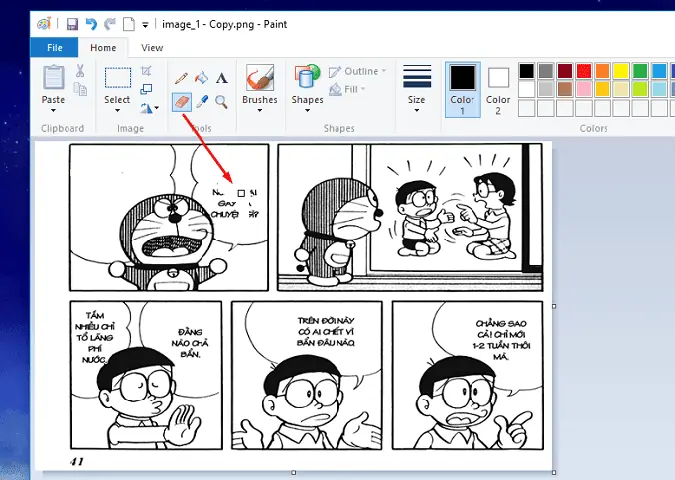
Task: Pick the black color swatch
Action: [526, 71]
